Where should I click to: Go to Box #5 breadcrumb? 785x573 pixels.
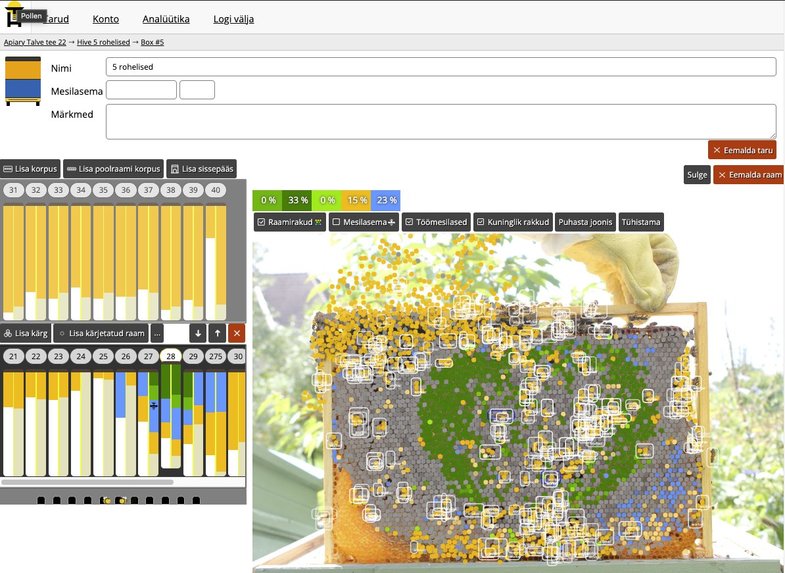(x=152, y=42)
